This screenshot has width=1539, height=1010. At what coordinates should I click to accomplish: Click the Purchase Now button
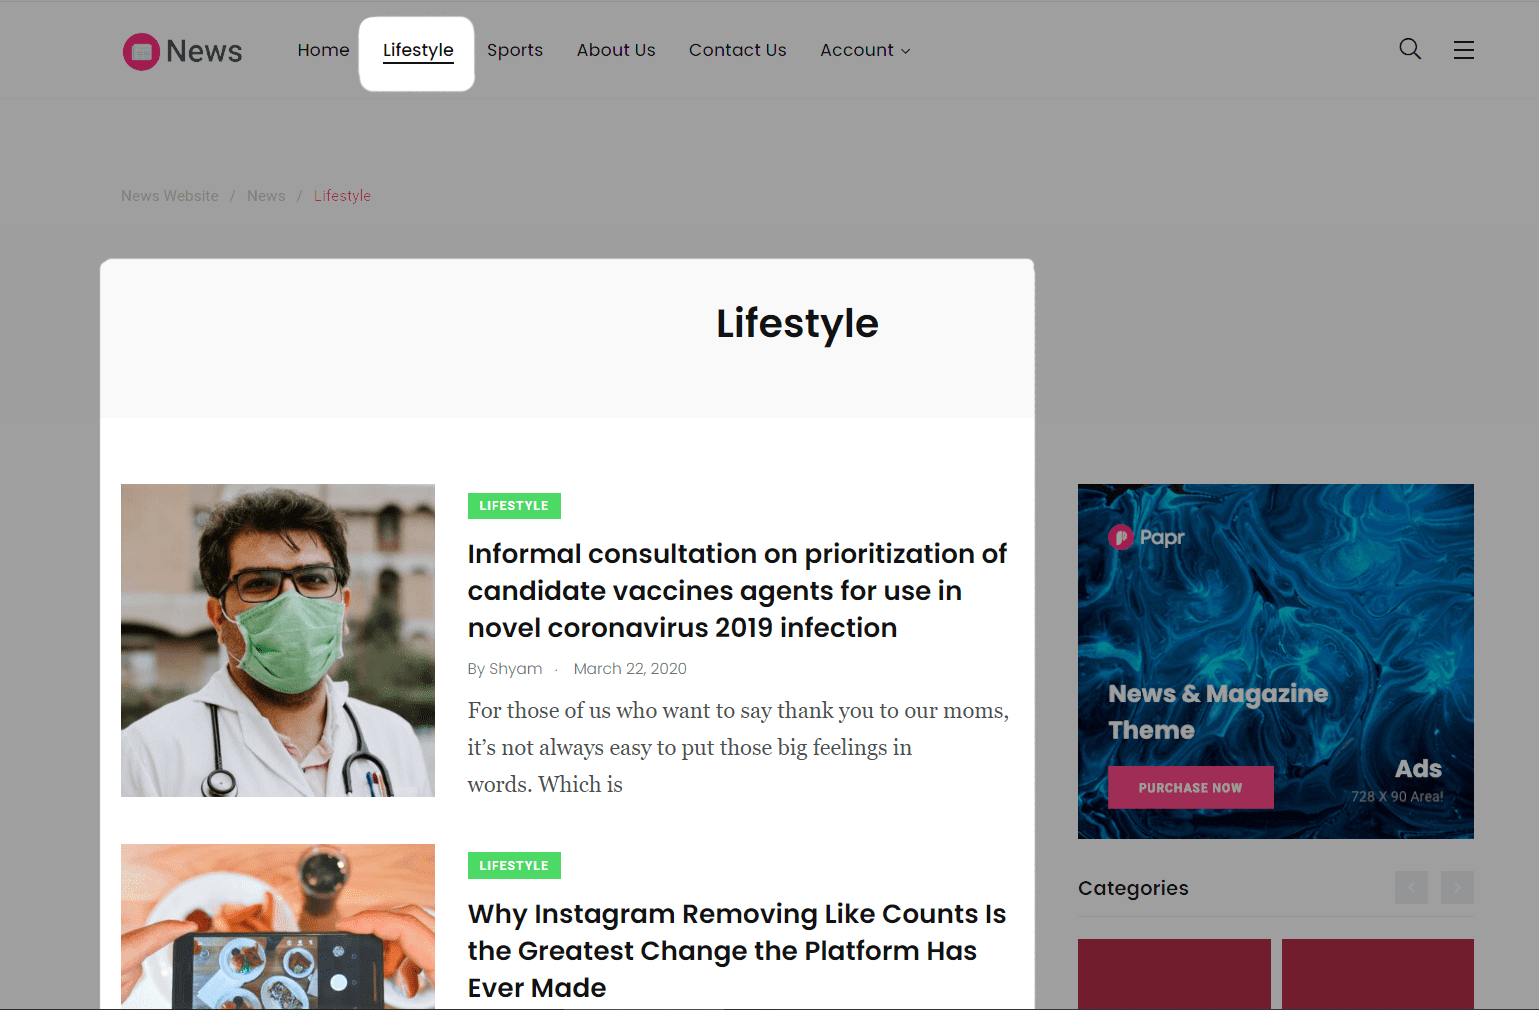pos(1190,788)
